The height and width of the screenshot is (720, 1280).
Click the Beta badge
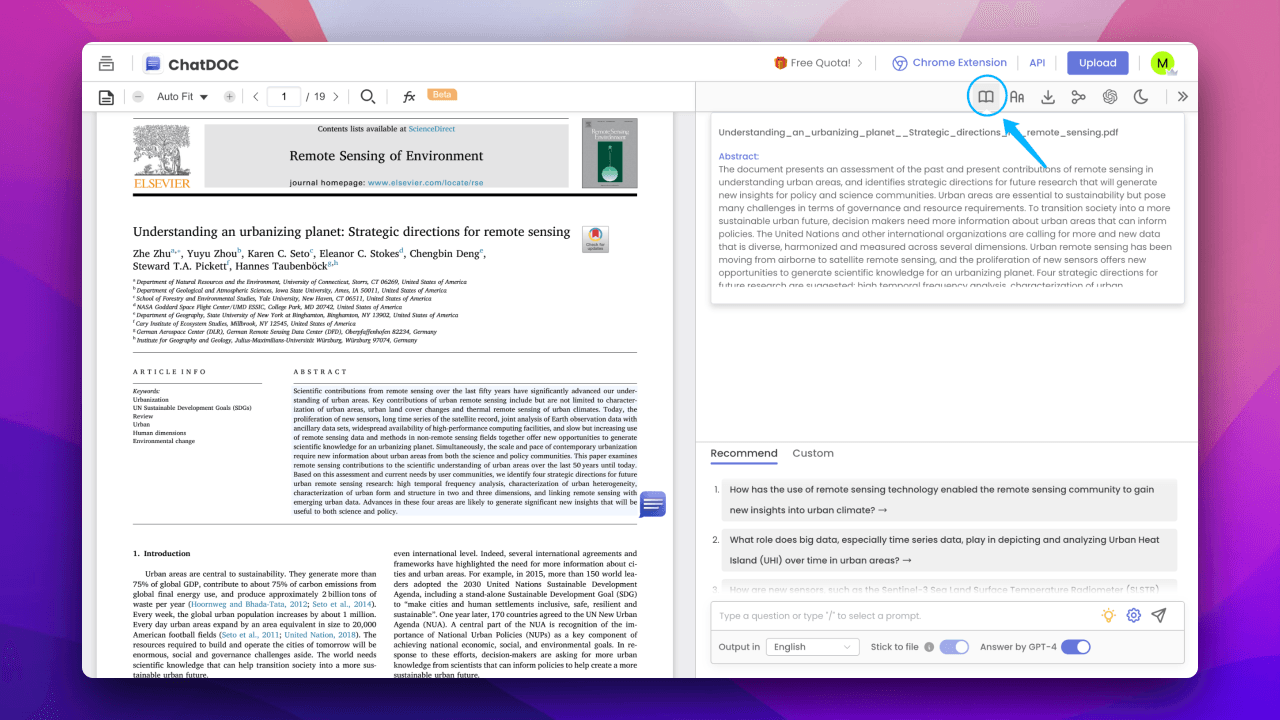coord(442,94)
